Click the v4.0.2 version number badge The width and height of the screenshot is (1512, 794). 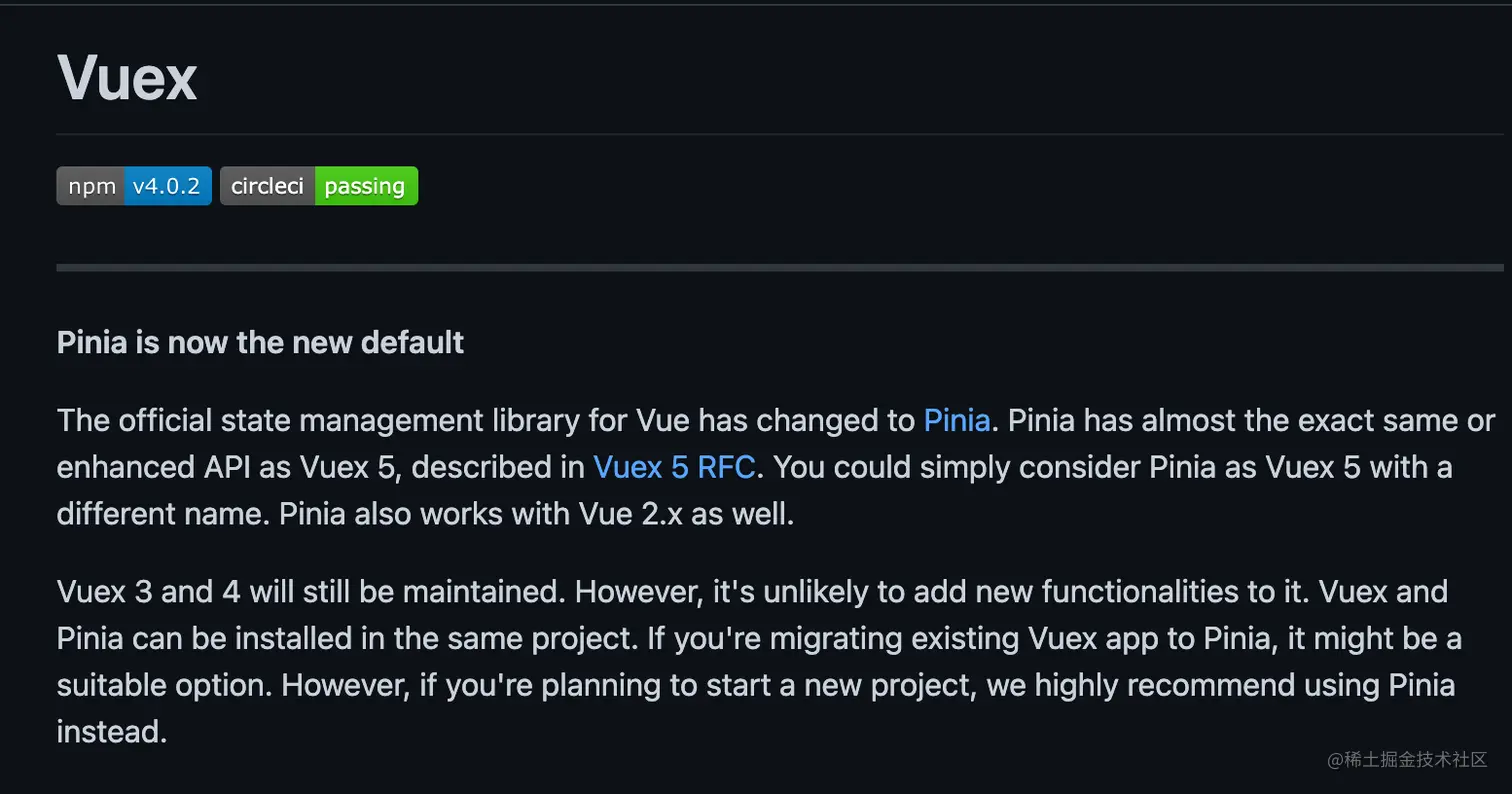[167, 186]
